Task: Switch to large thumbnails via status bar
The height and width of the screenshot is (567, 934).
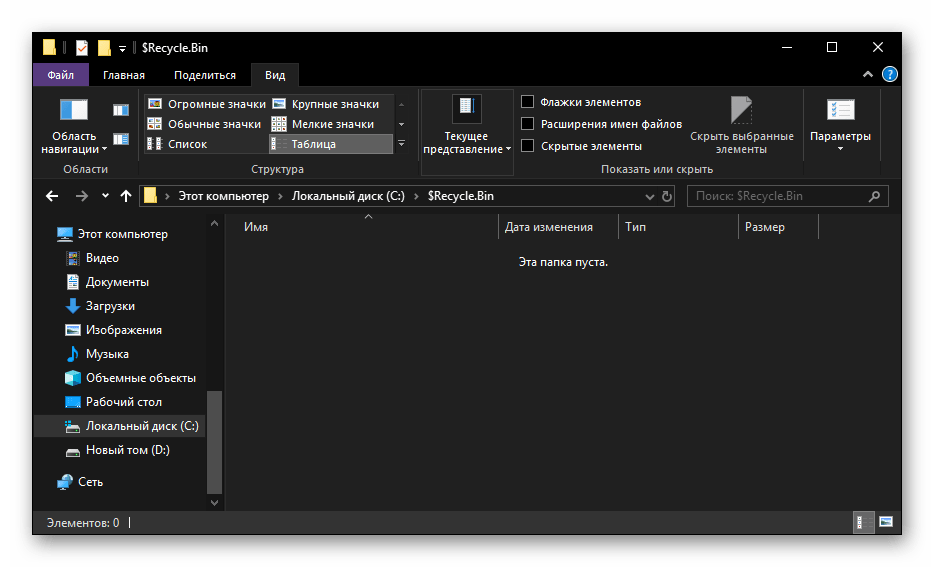Action: coord(886,522)
